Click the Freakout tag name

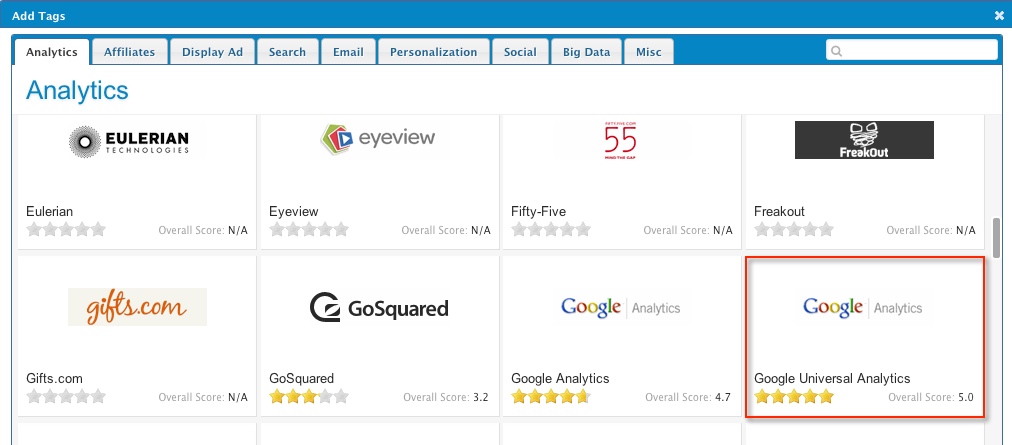pos(779,211)
